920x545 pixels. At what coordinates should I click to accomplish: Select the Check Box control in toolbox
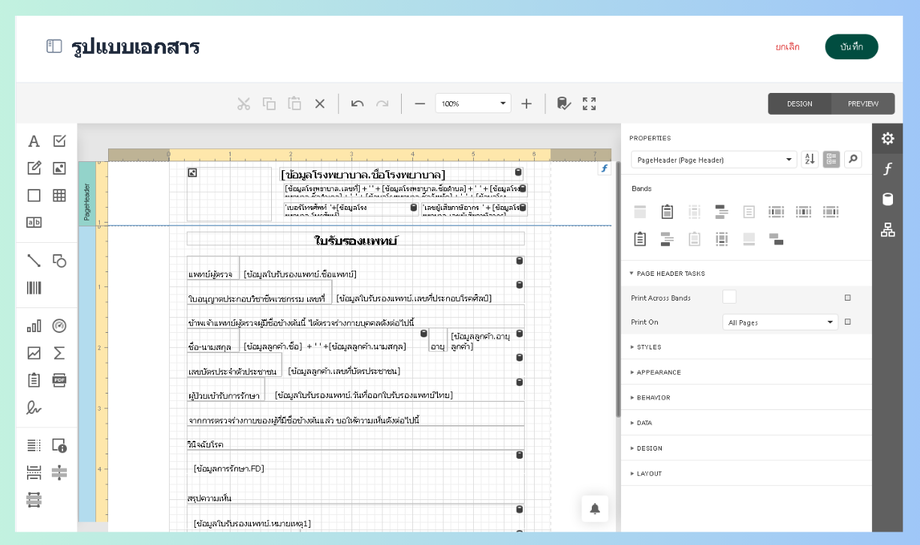(x=59, y=141)
